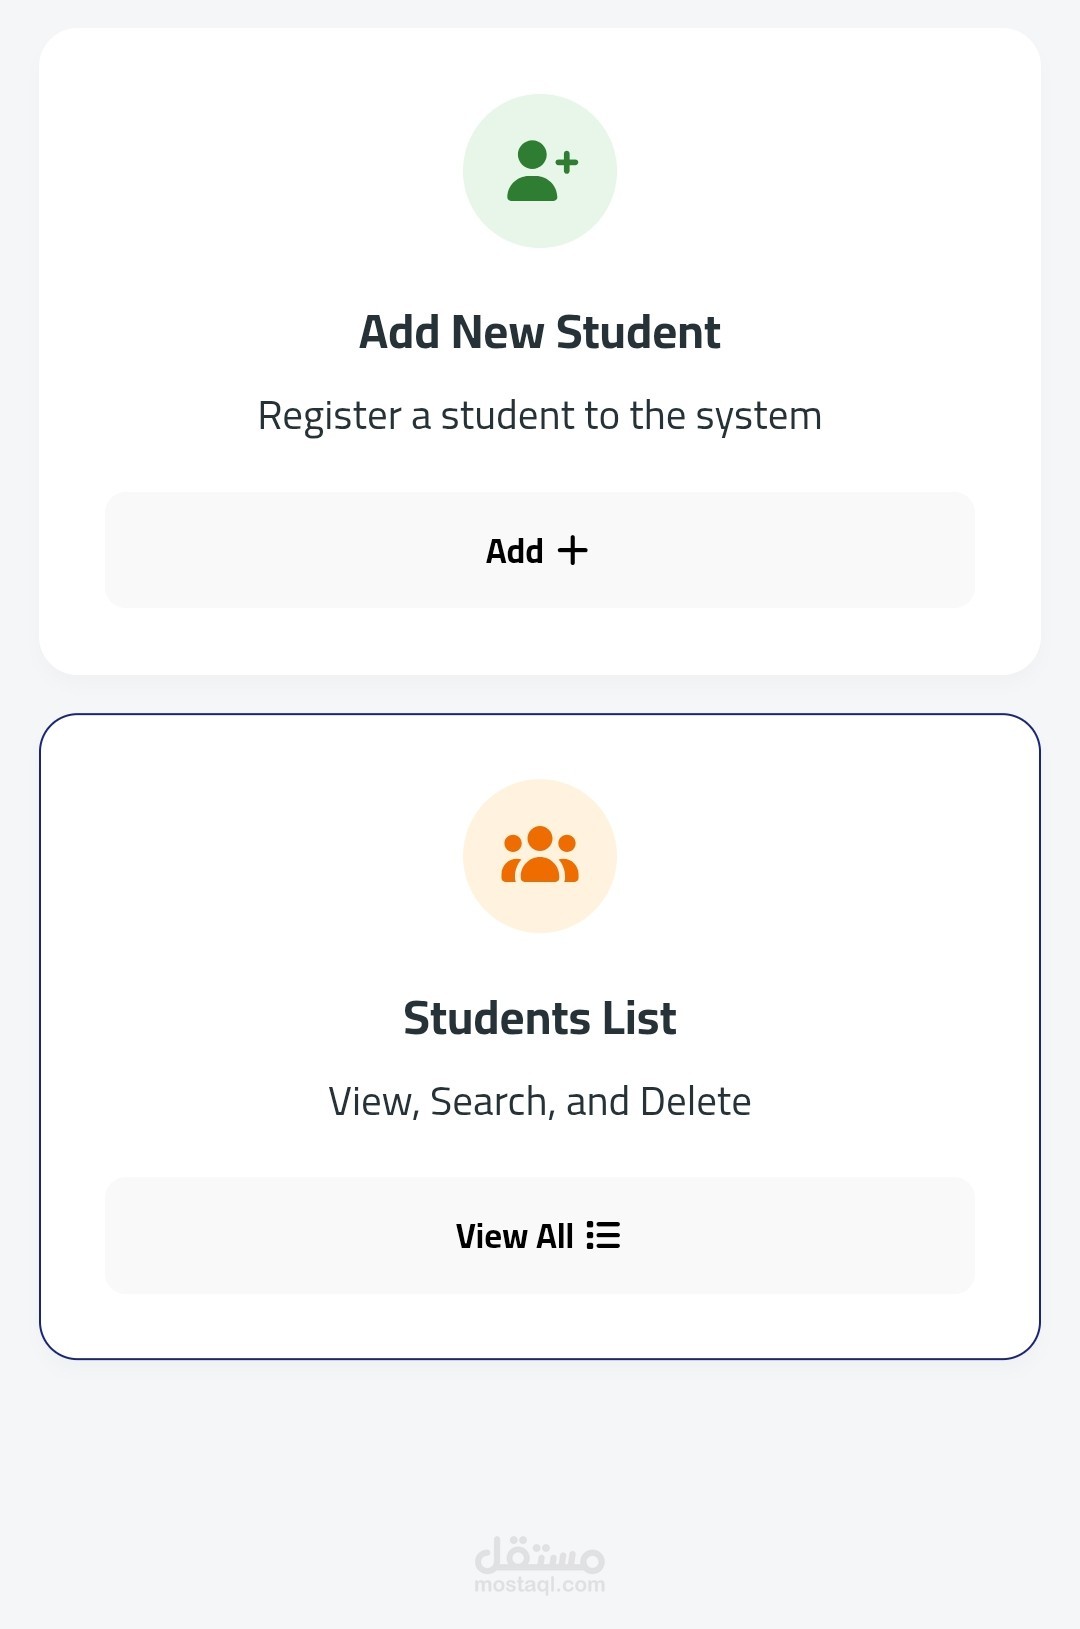Click the pale green circle behind add-user icon

click(490, 215)
